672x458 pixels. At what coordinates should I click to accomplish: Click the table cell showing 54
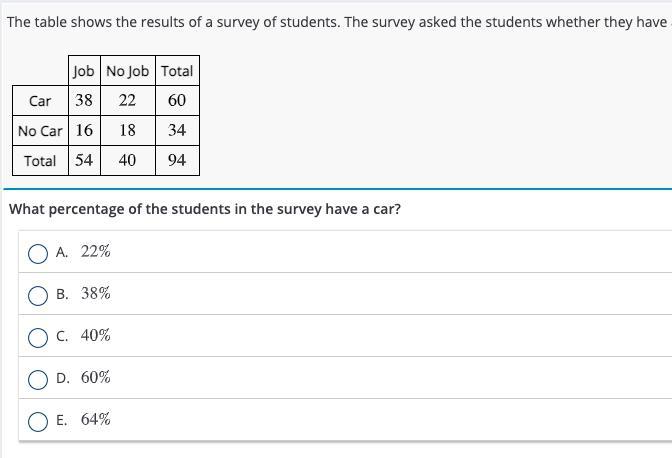tap(84, 161)
